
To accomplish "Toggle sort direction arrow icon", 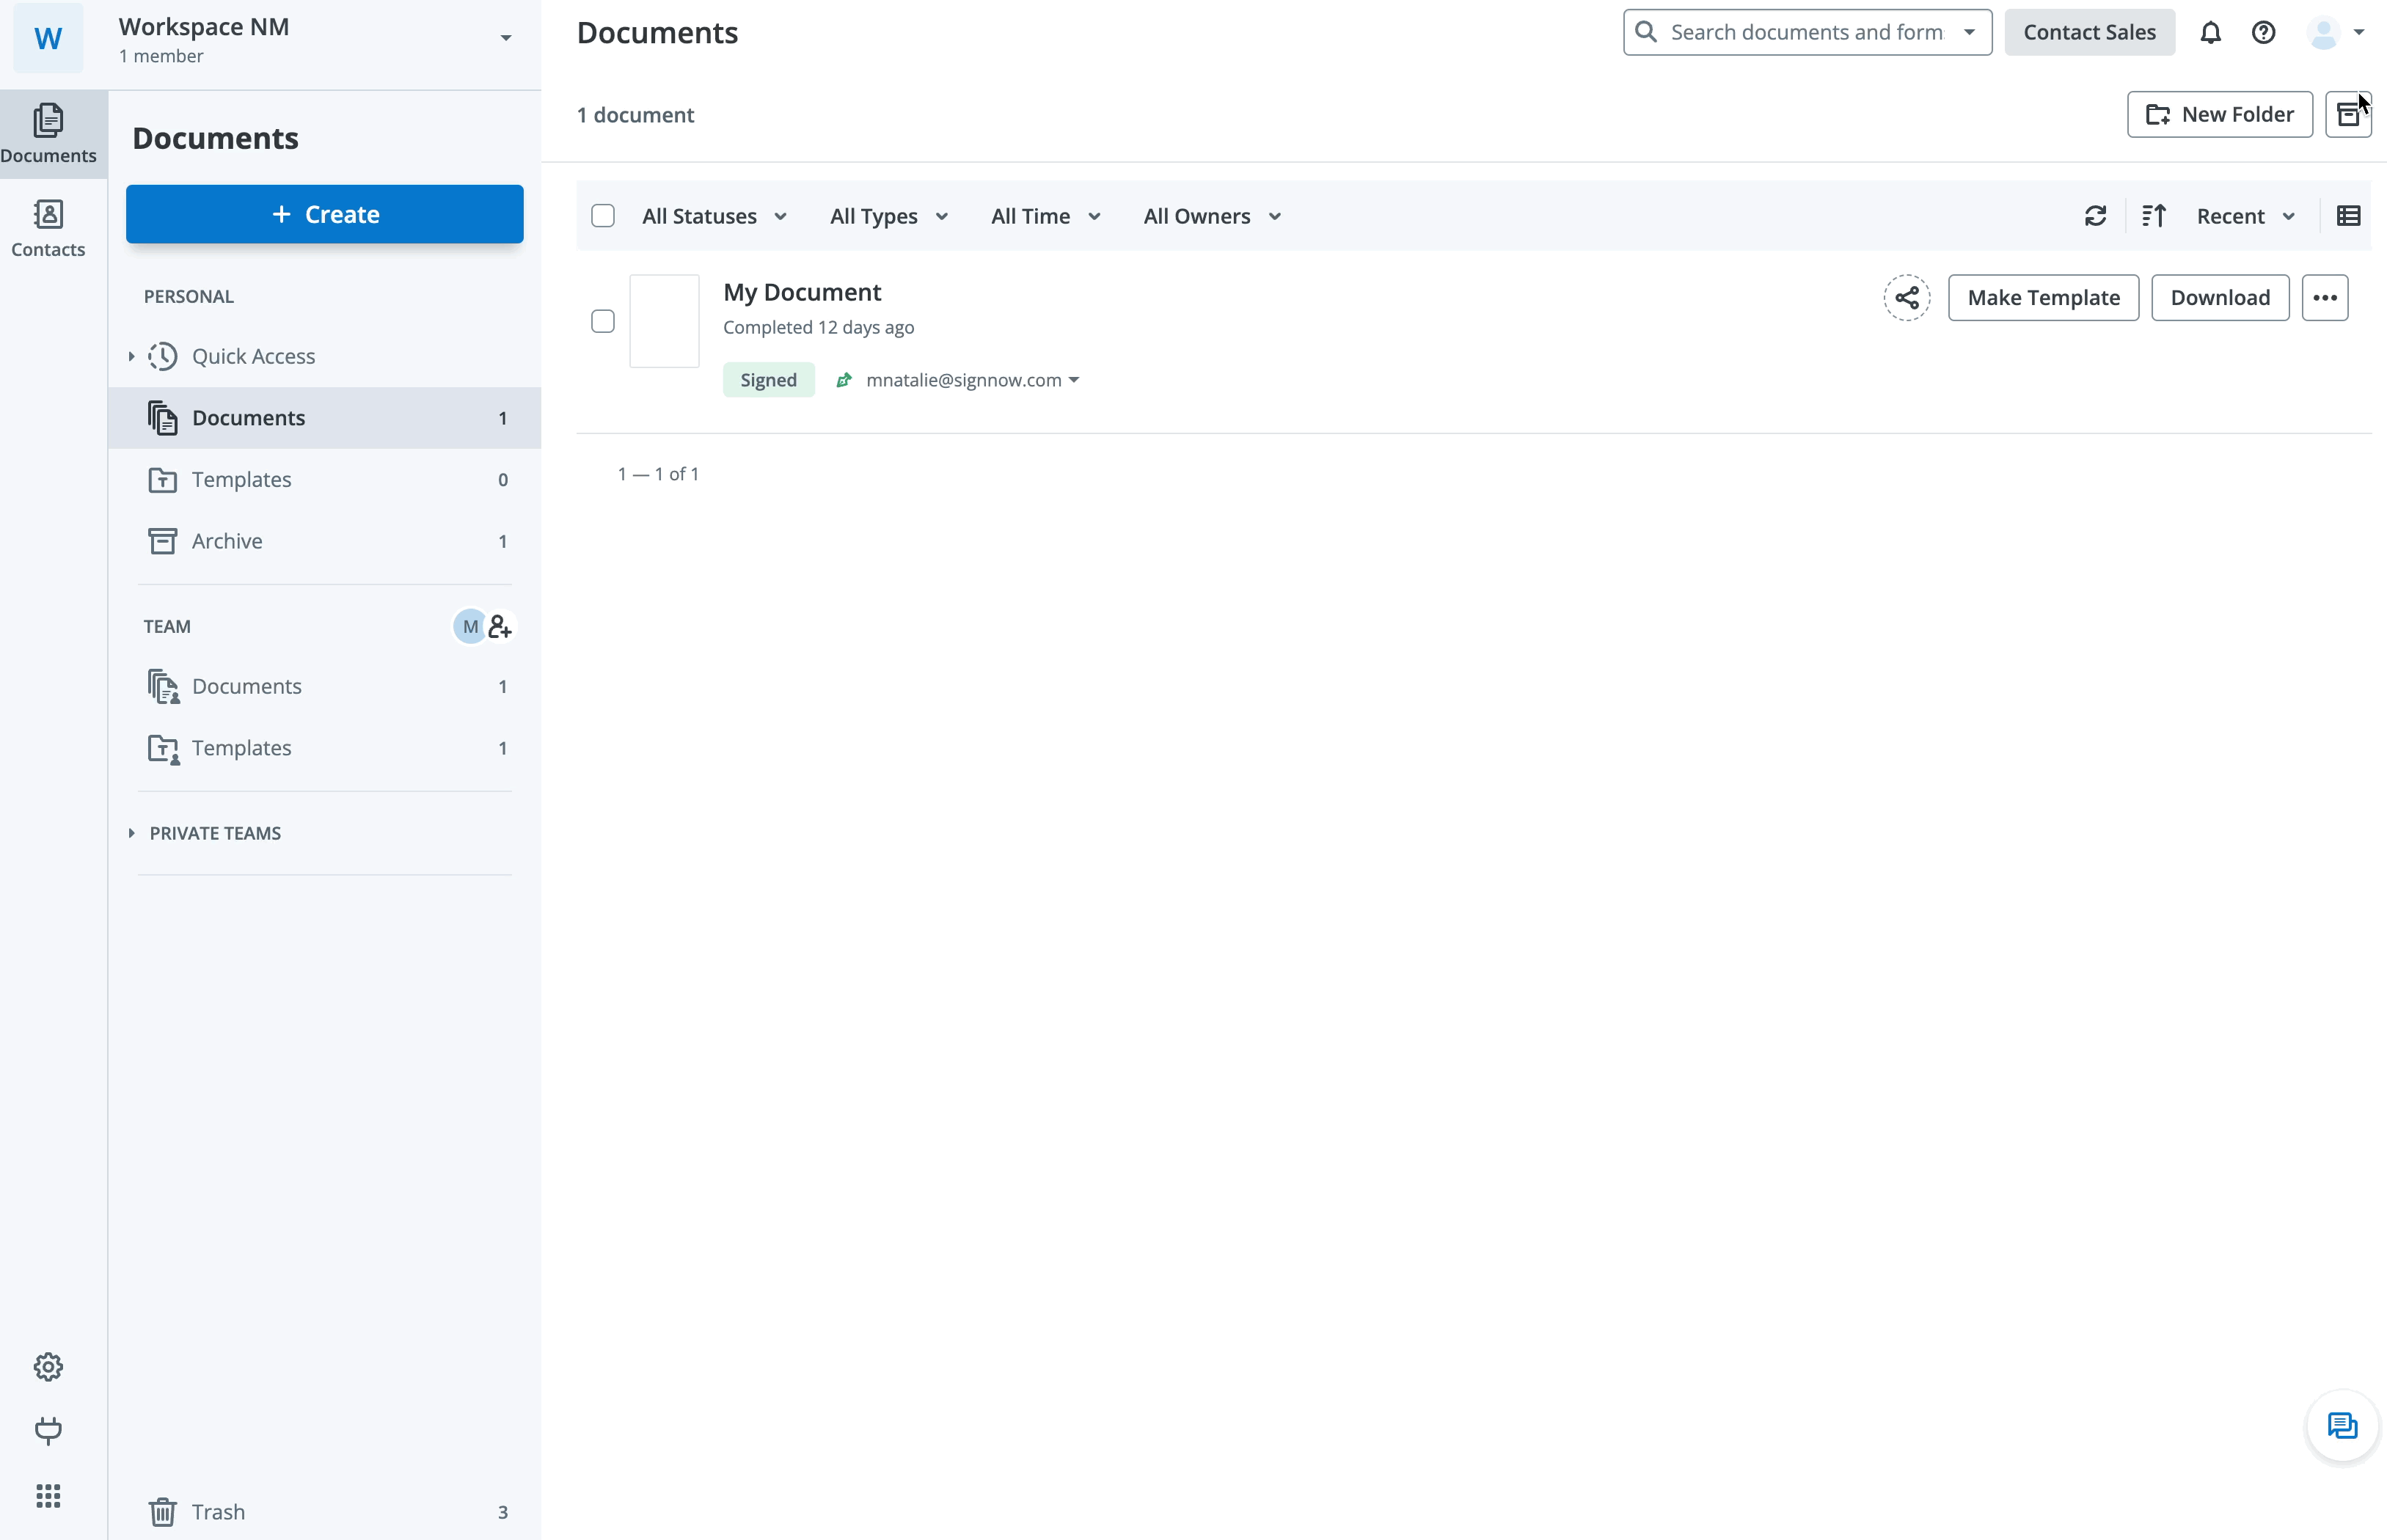I will tap(2154, 216).
